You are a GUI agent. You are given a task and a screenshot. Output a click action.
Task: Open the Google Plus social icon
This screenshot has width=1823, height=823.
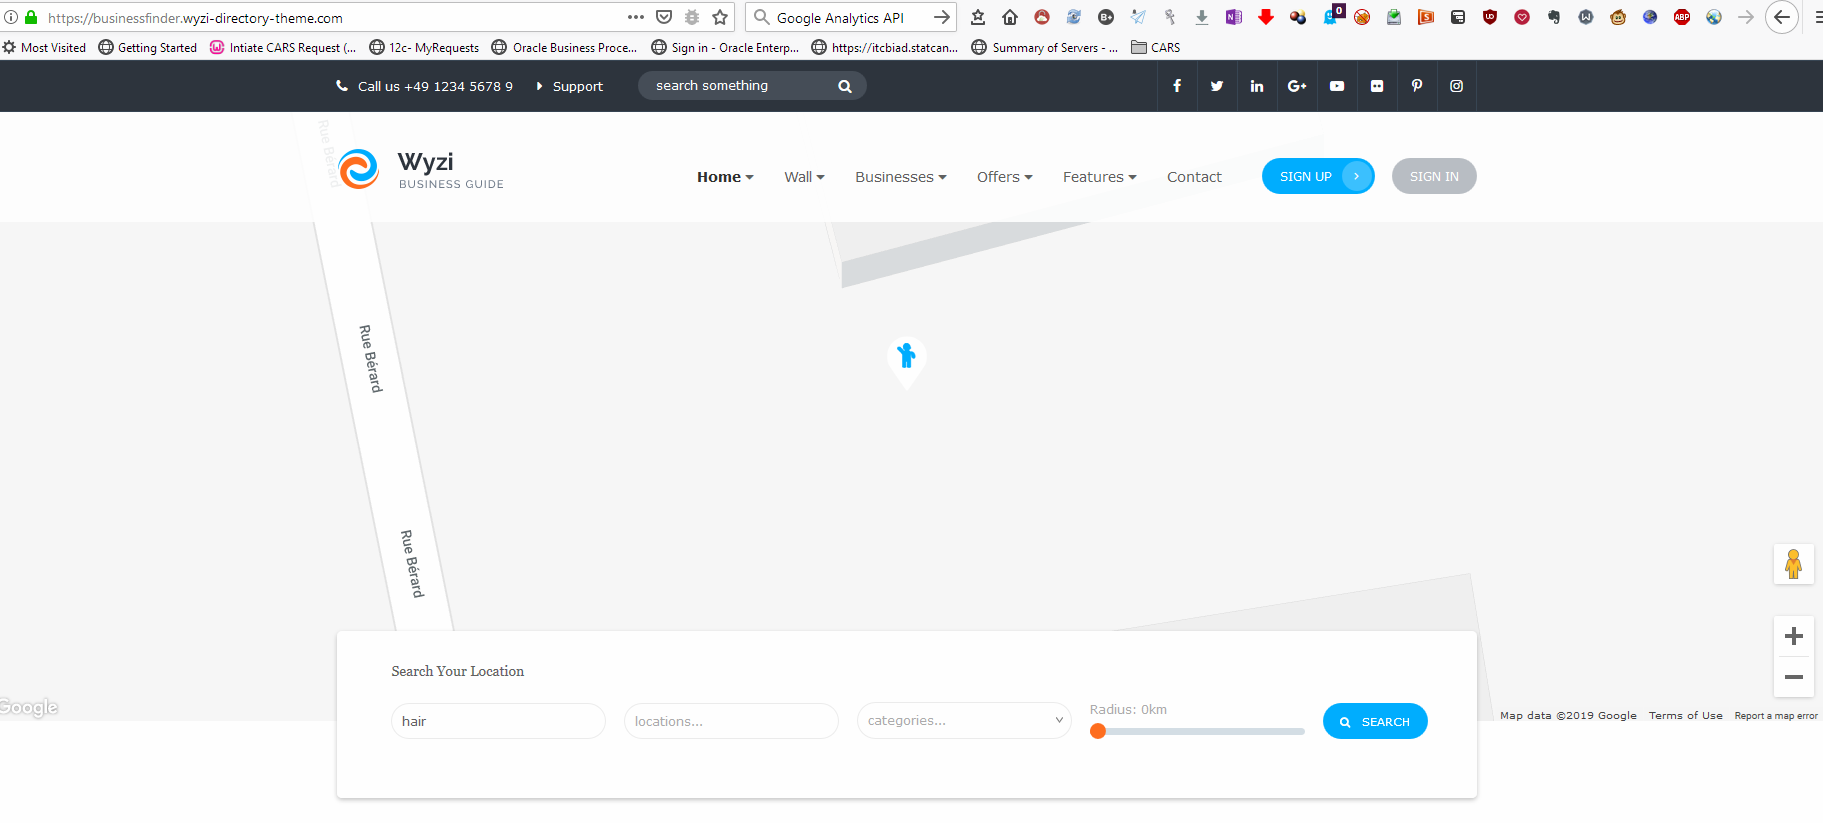[x=1297, y=86]
